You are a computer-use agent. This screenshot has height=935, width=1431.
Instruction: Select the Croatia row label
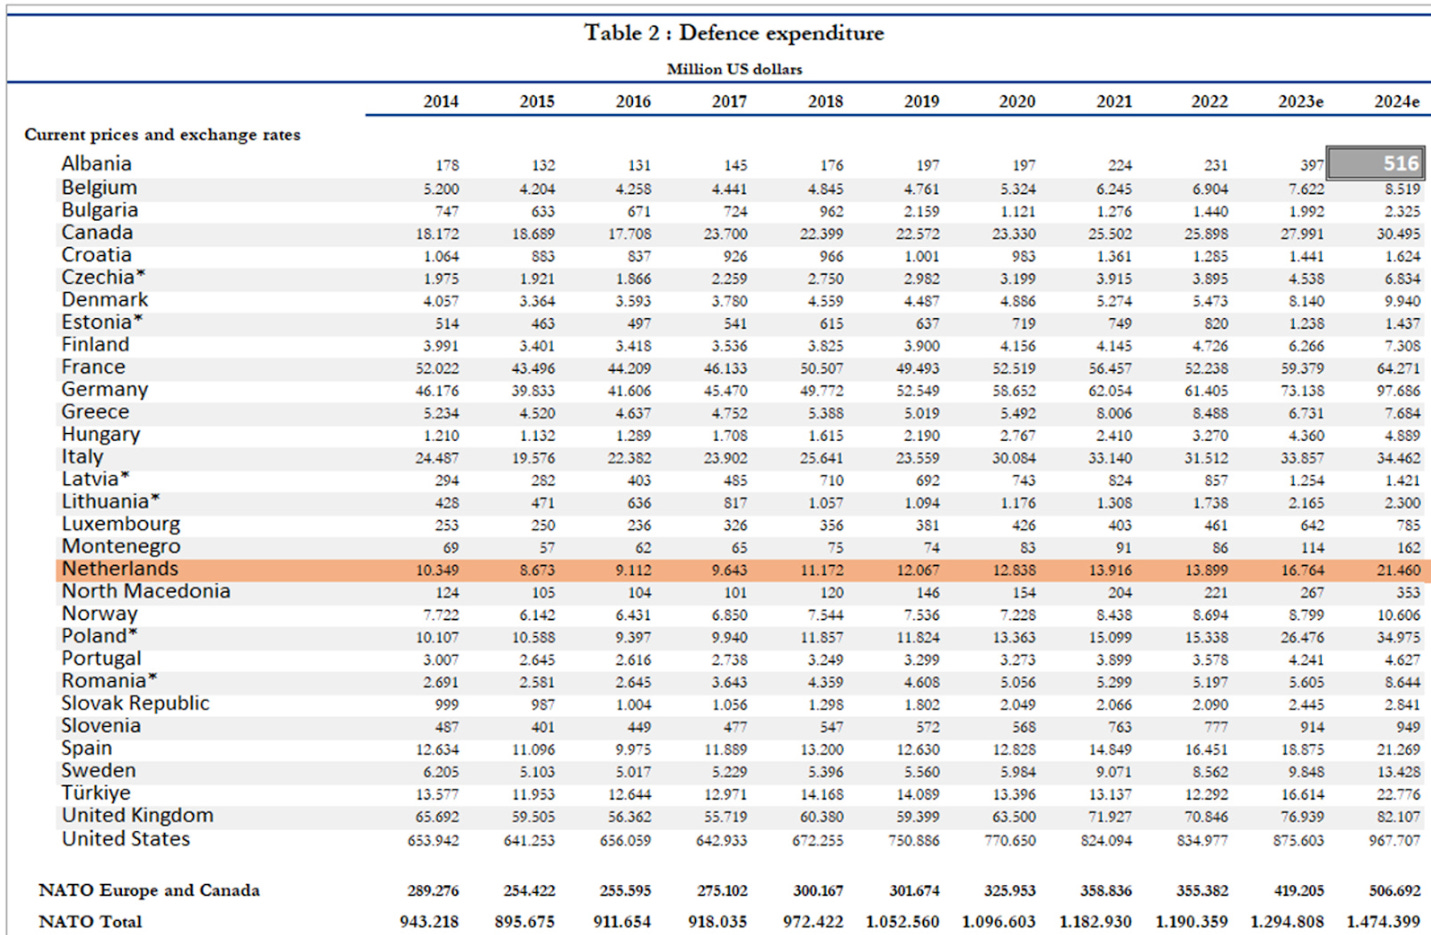click(96, 255)
